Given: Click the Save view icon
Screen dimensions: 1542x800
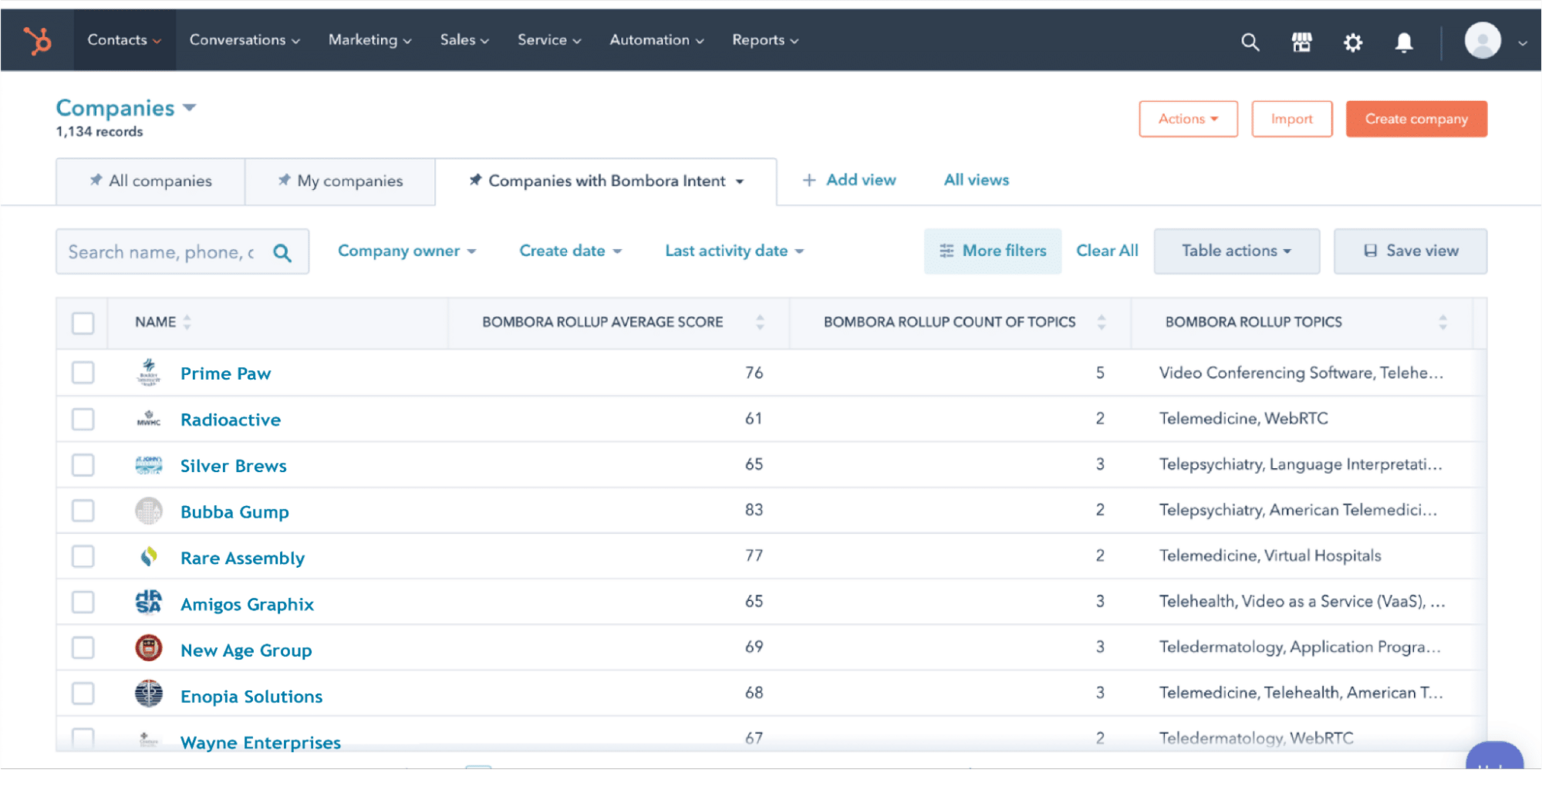Looking at the screenshot, I should pyautogui.click(x=1372, y=251).
